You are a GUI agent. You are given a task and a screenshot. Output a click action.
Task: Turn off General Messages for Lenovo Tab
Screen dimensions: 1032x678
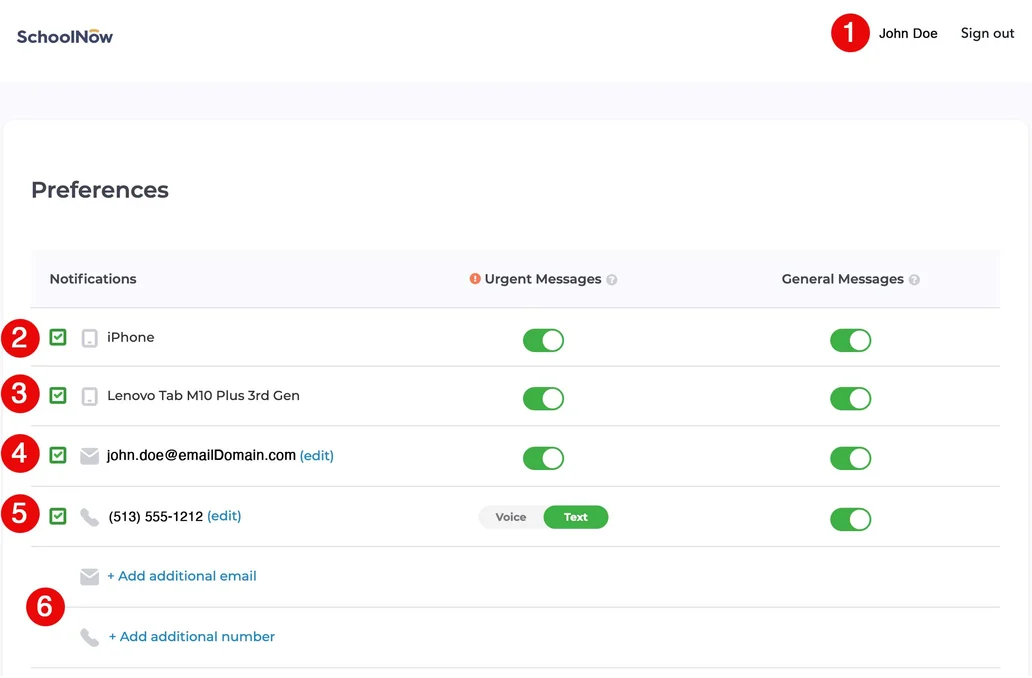(x=850, y=399)
